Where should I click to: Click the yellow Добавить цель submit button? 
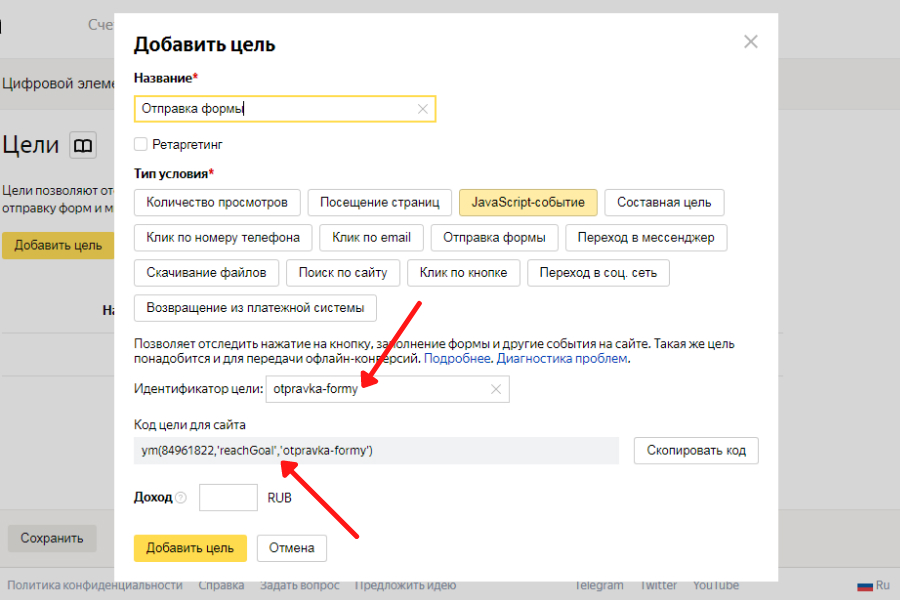click(x=190, y=548)
